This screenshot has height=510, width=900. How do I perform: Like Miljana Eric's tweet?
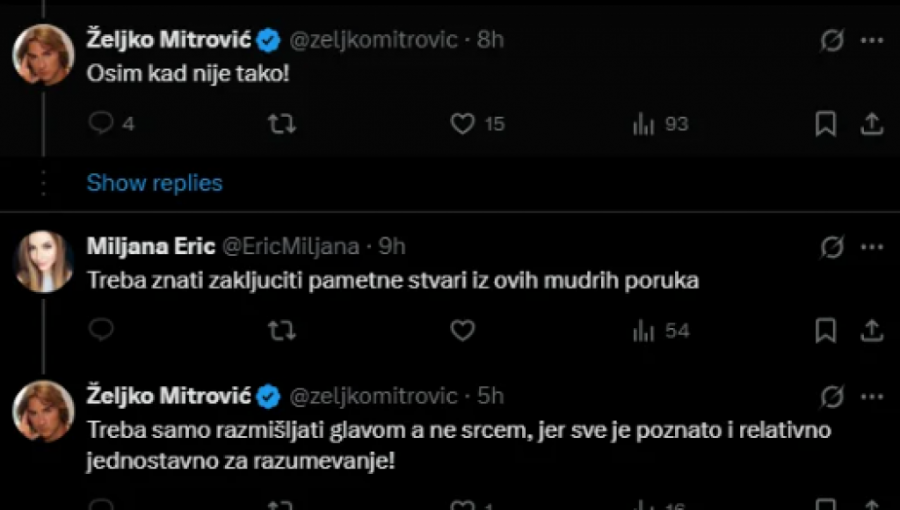[461, 330]
